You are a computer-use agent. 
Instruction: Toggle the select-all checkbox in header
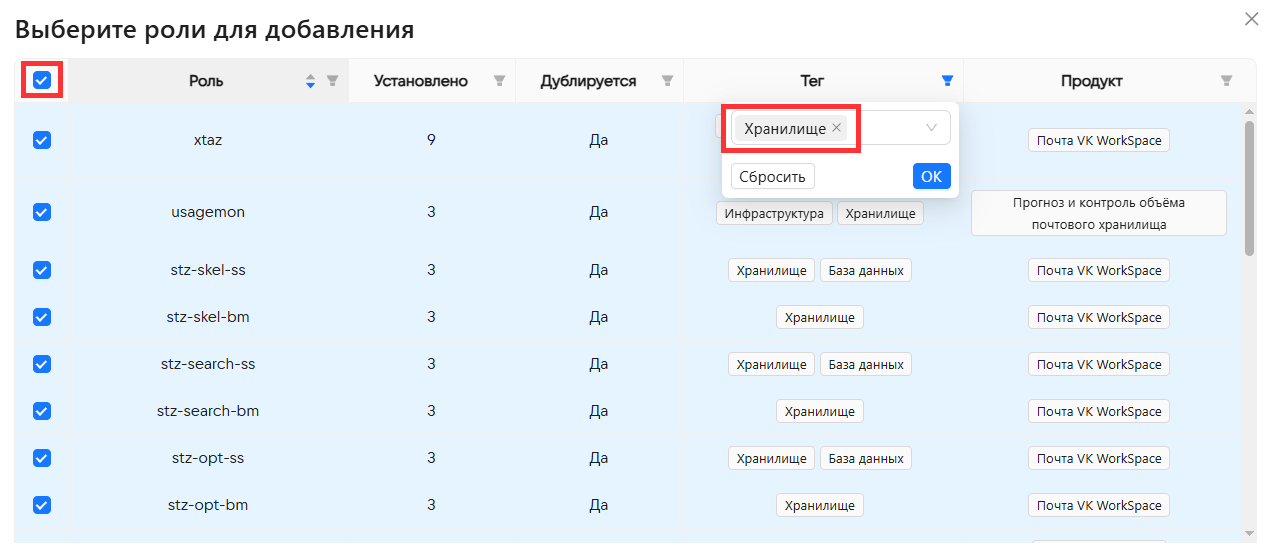[42, 80]
